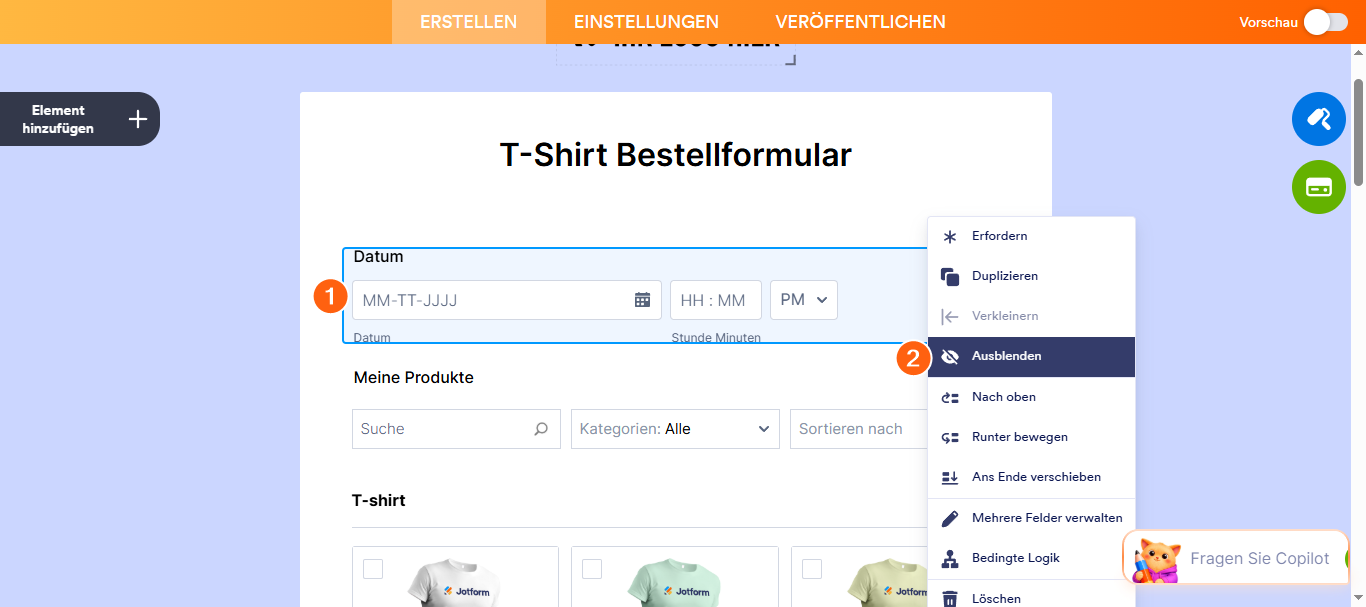Click the logic tree icon beside Bedingte Logik
Image resolution: width=1366 pixels, height=607 pixels.
coord(950,558)
